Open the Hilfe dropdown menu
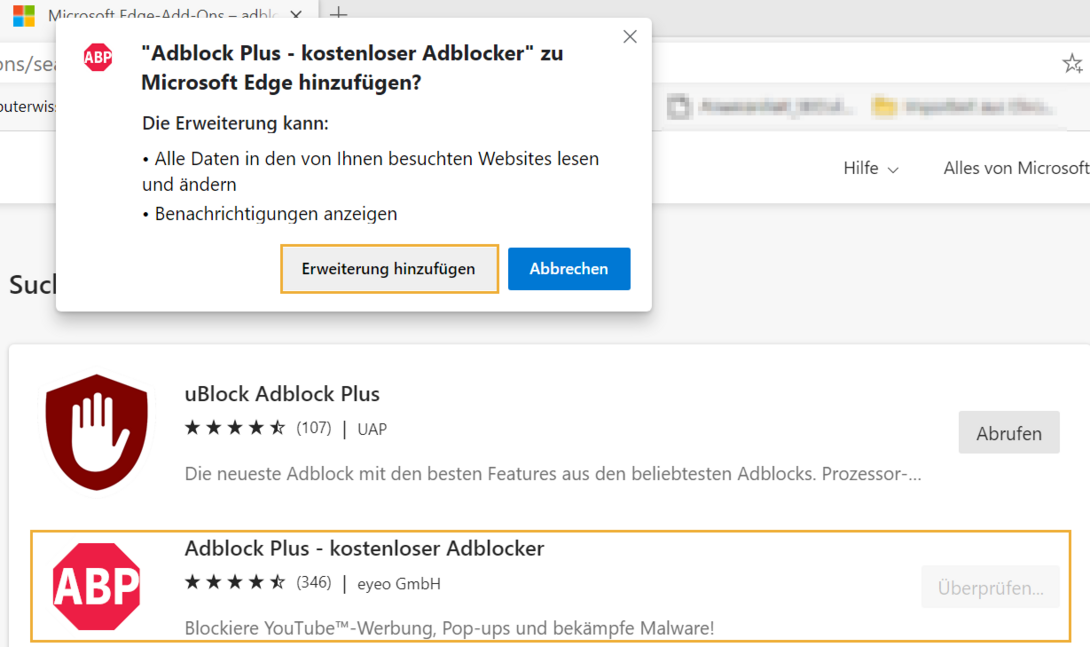 [x=860, y=168]
